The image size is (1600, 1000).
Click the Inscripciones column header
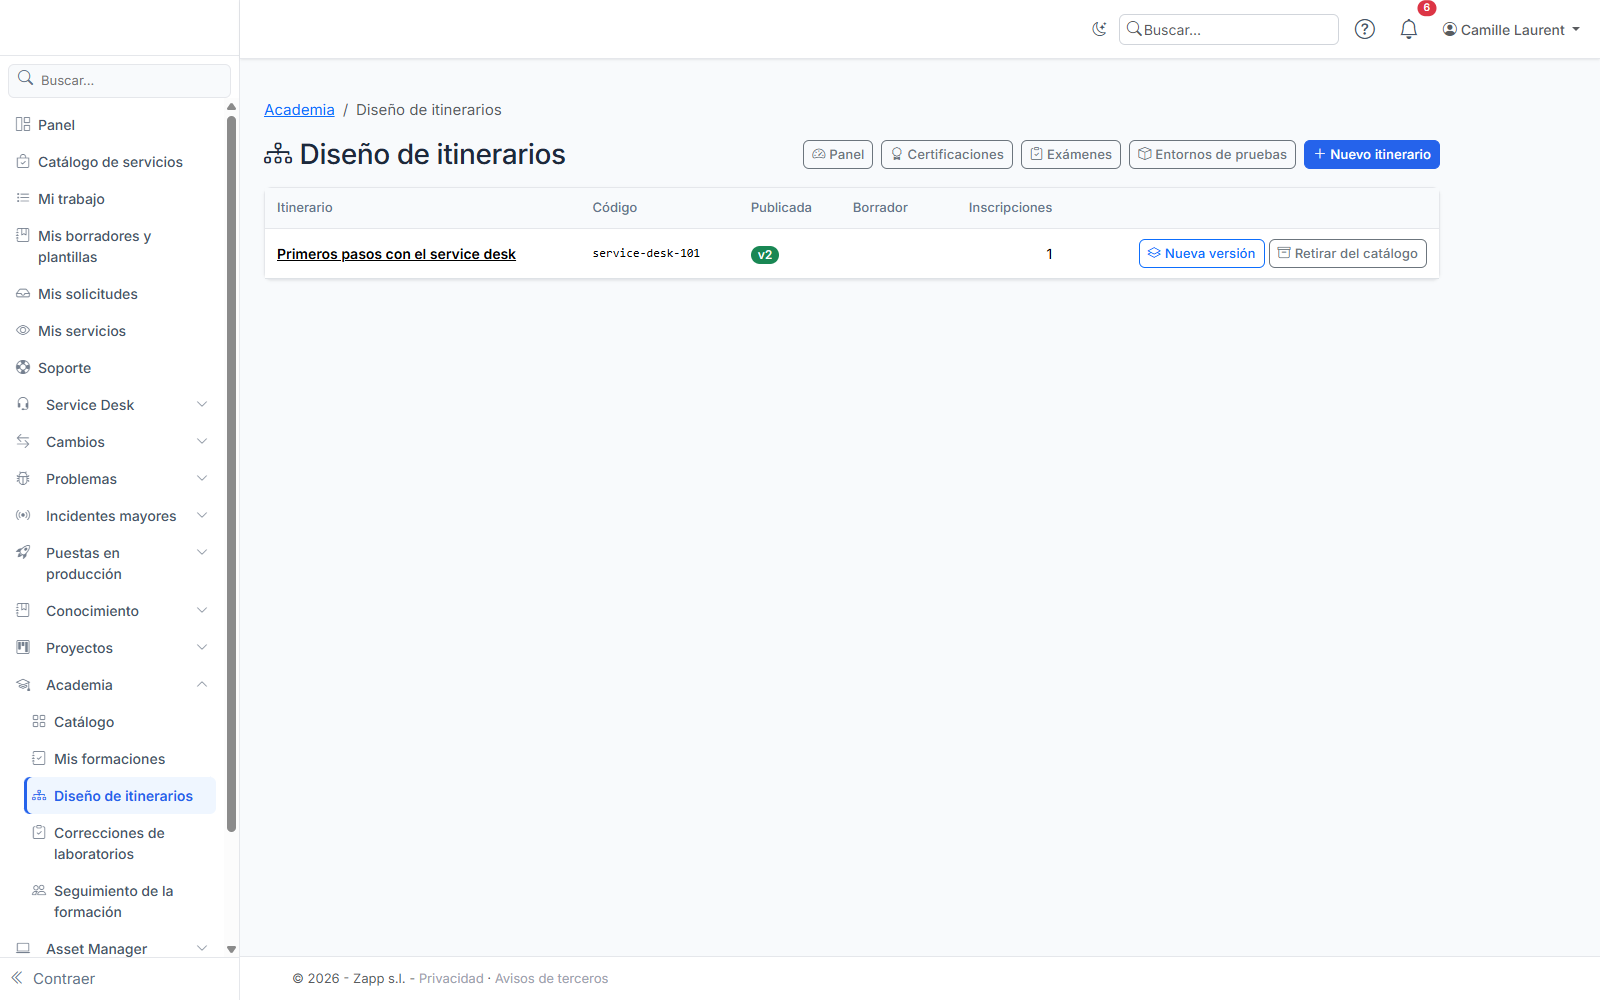(x=1010, y=208)
